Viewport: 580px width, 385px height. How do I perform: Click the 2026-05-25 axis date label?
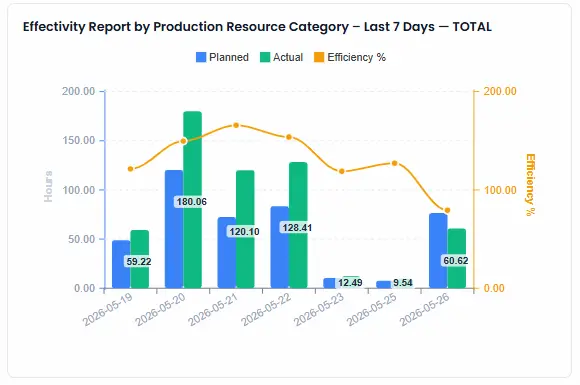pos(372,310)
